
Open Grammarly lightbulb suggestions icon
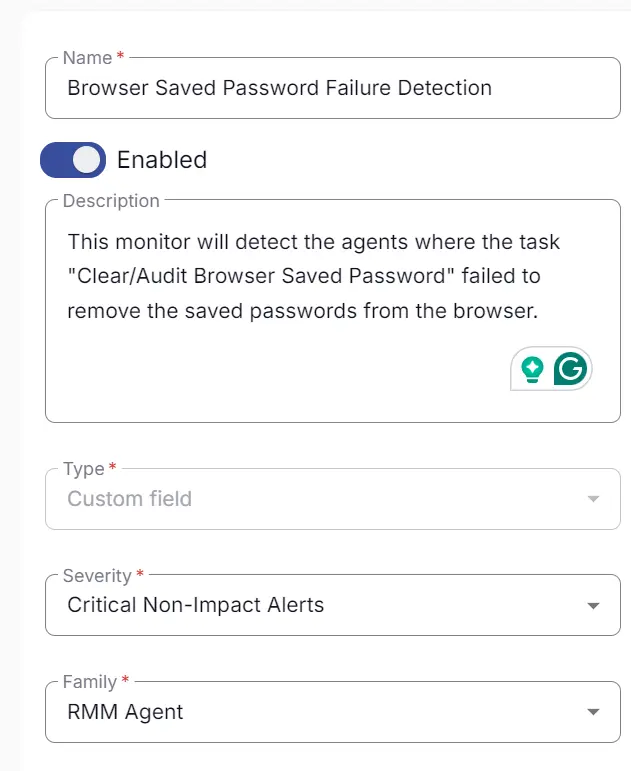click(532, 369)
